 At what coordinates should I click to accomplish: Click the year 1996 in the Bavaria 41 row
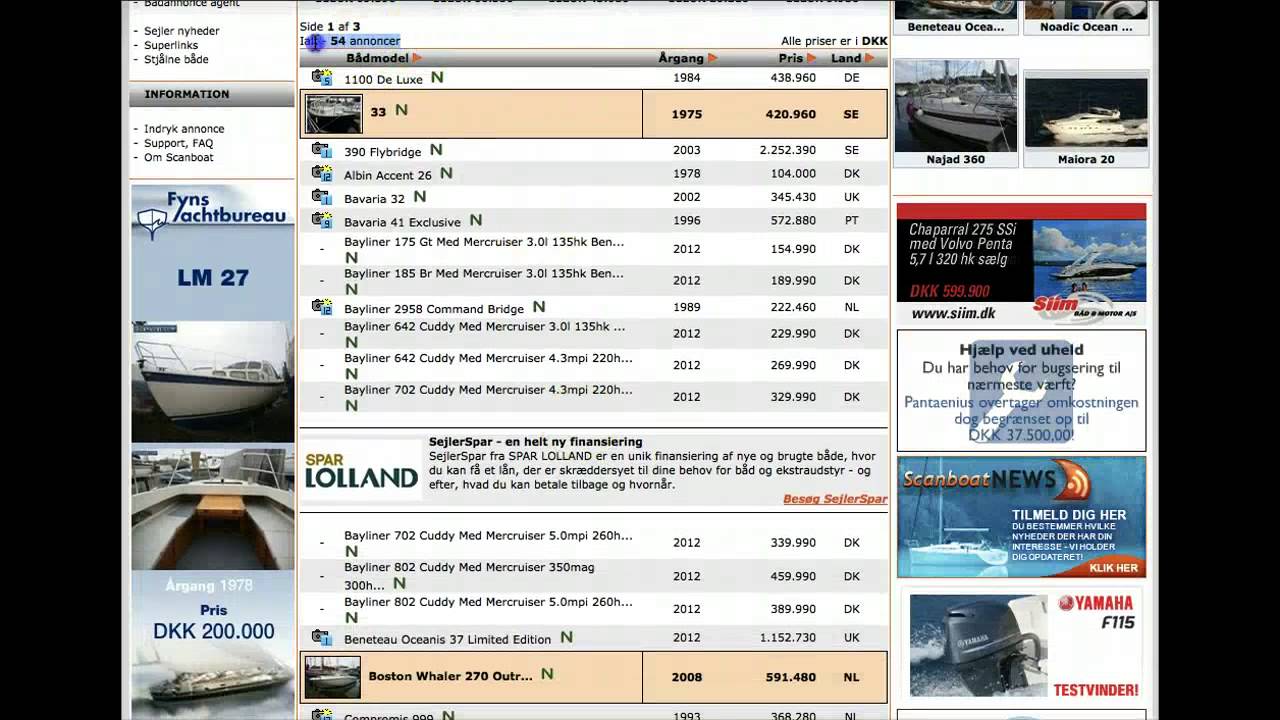click(687, 220)
